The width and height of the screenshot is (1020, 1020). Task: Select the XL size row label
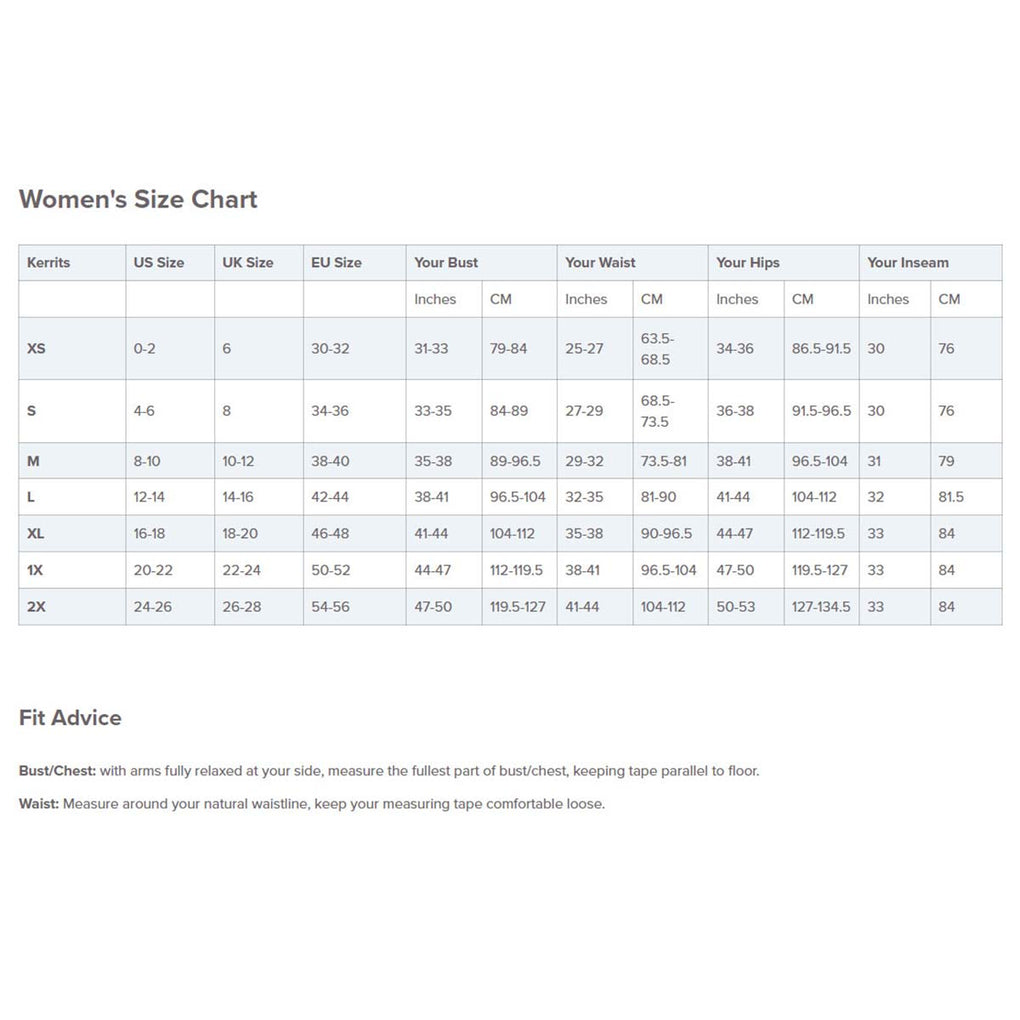click(x=36, y=534)
